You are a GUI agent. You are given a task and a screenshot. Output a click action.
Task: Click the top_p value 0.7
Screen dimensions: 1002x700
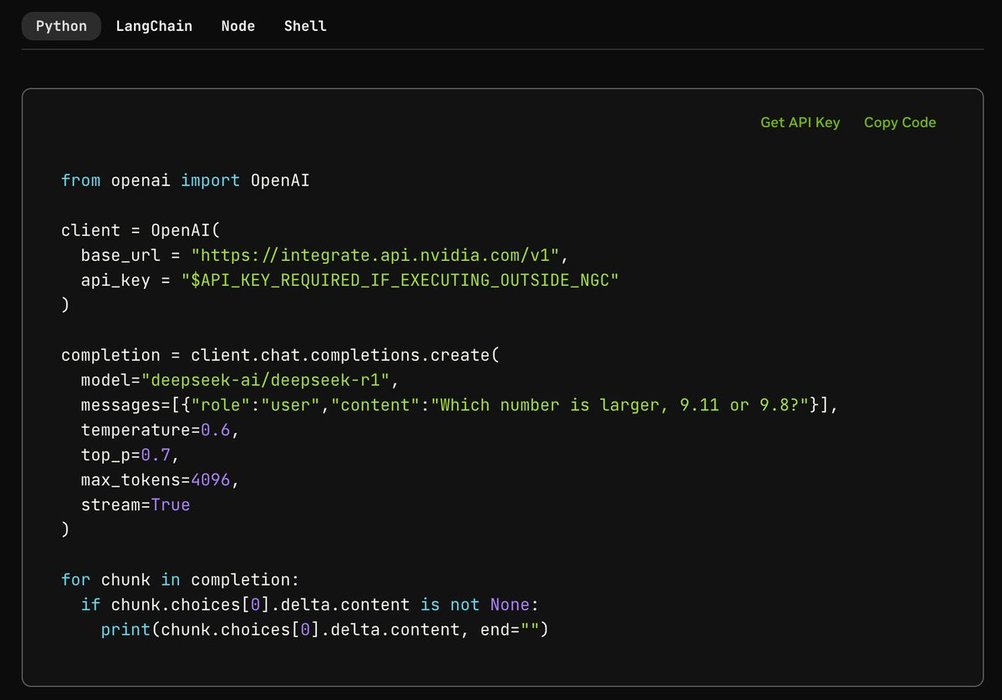[155, 455]
